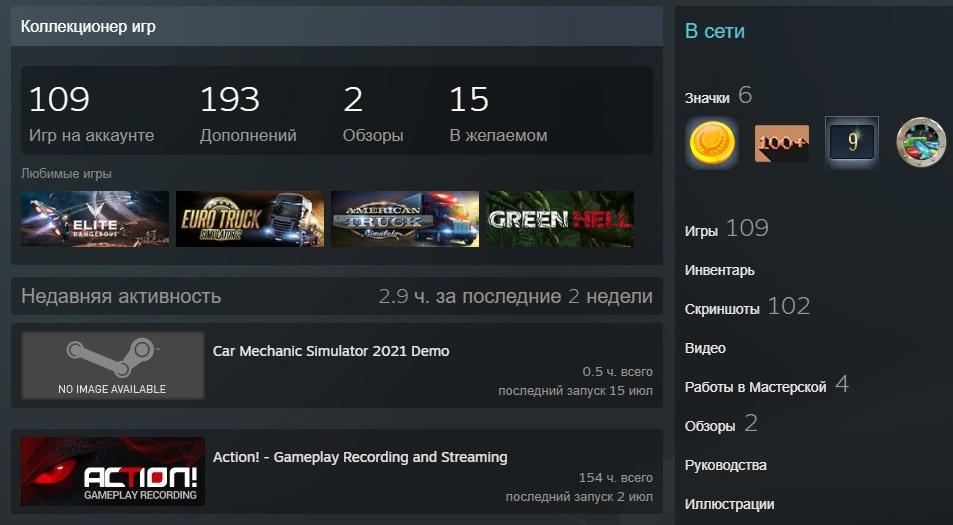Screen dimensions: 953x525
Task: Open Значки badges link in sidebar
Action: pyautogui.click(x=718, y=96)
